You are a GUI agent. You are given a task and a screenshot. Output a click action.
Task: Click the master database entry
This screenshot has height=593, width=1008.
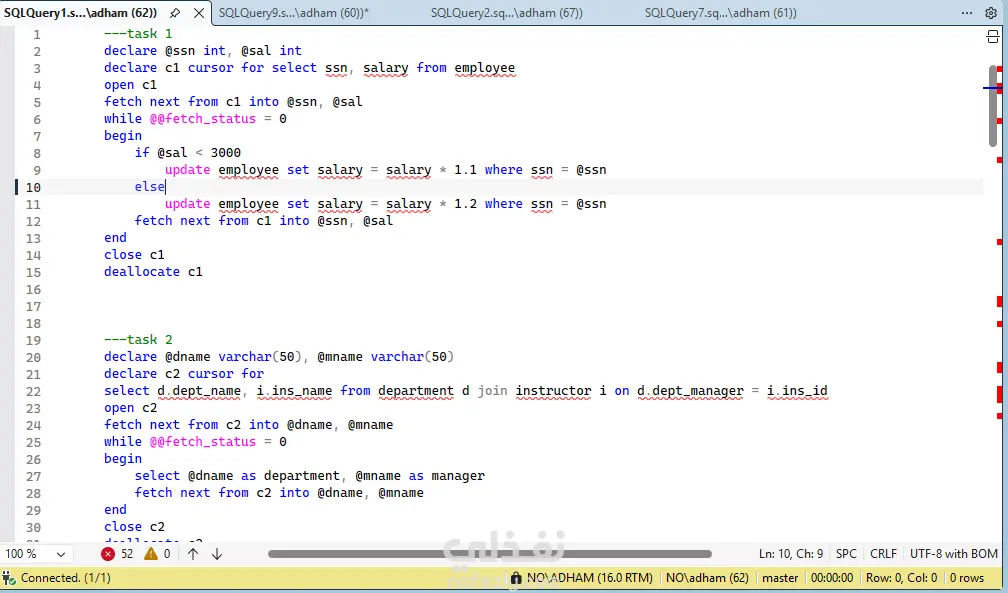pos(780,578)
